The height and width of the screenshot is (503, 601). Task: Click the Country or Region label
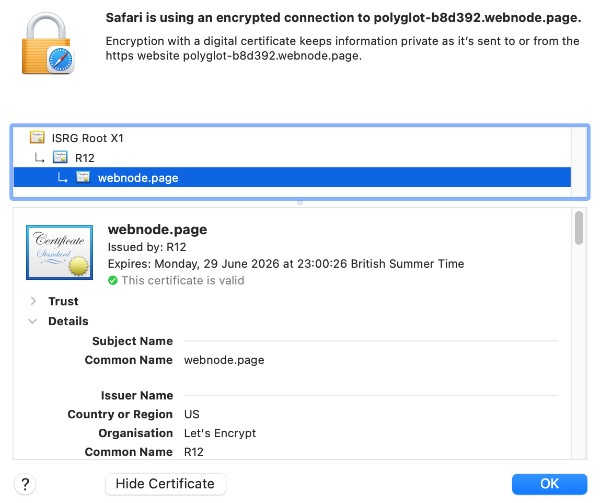(120, 414)
